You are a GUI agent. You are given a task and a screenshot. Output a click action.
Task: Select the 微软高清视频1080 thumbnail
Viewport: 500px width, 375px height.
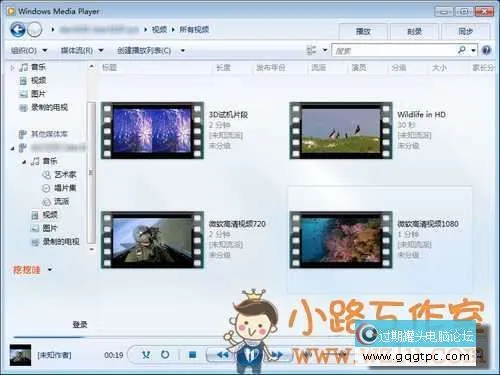pos(341,240)
